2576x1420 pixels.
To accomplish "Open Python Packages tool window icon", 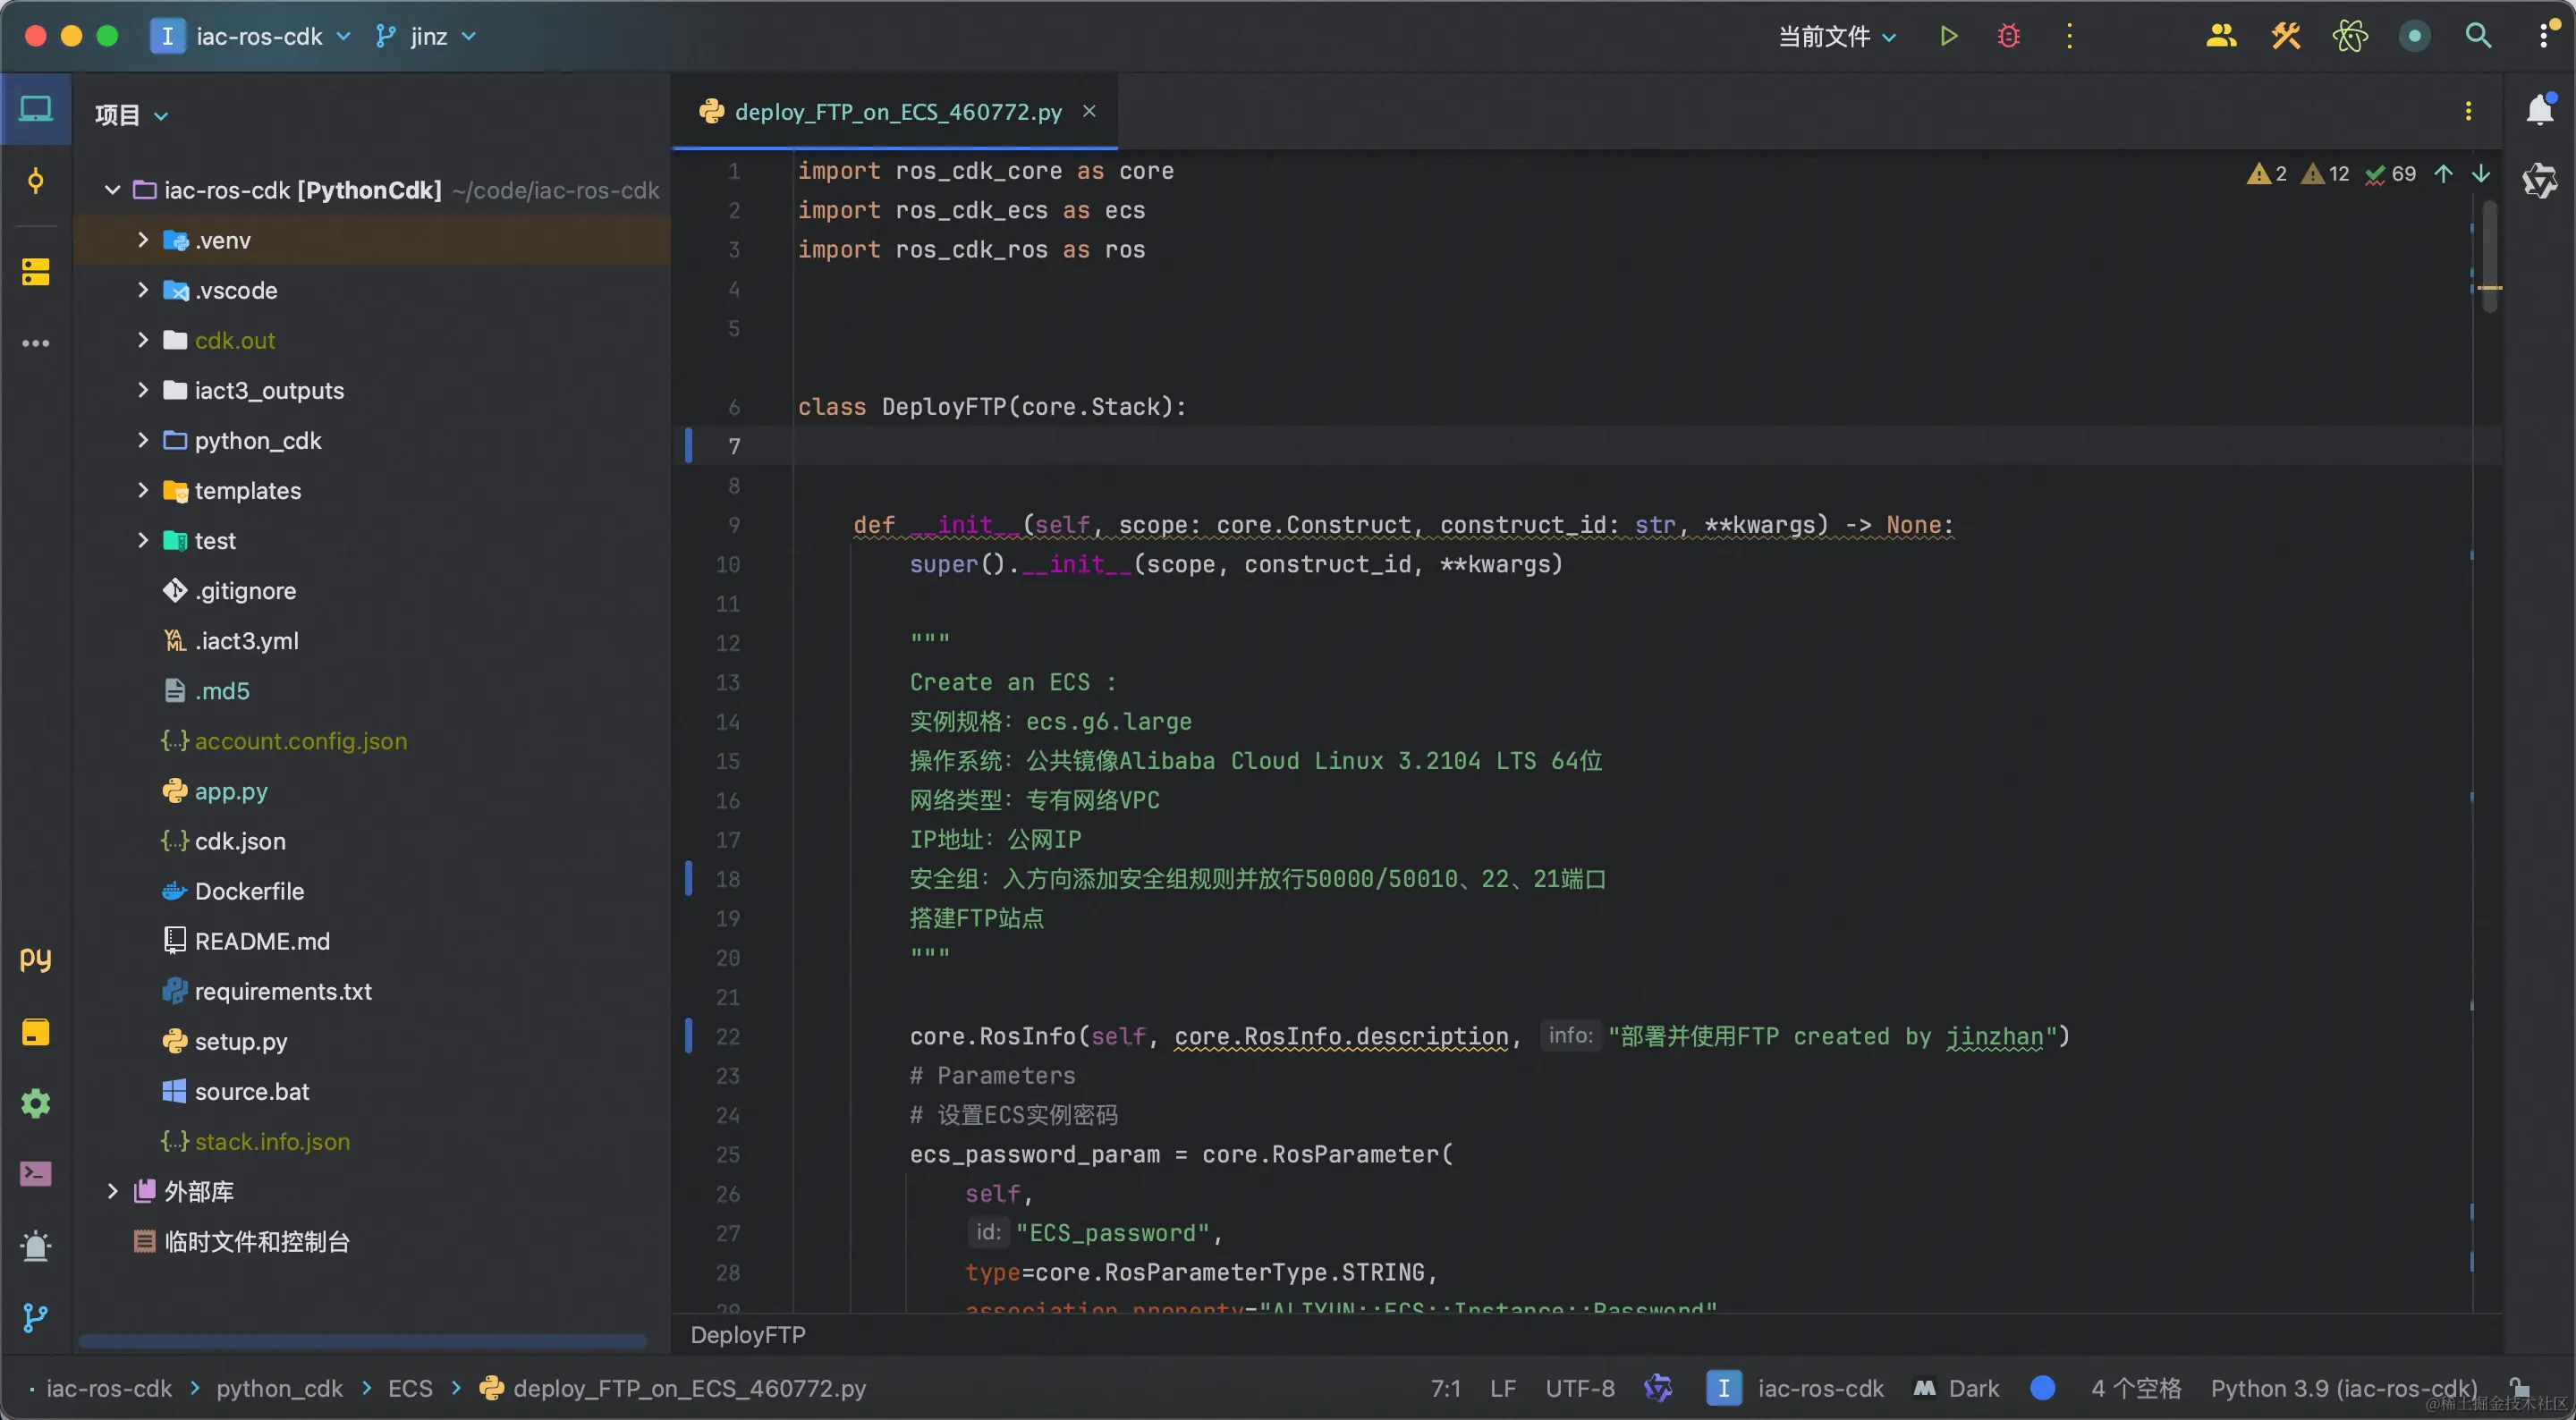I will tap(36, 1032).
